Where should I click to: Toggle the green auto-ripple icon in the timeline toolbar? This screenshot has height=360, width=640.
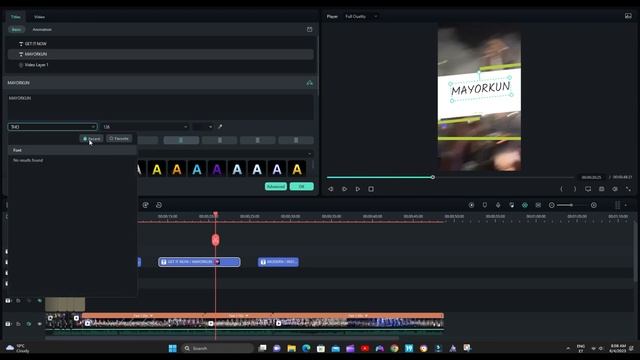coord(525,205)
